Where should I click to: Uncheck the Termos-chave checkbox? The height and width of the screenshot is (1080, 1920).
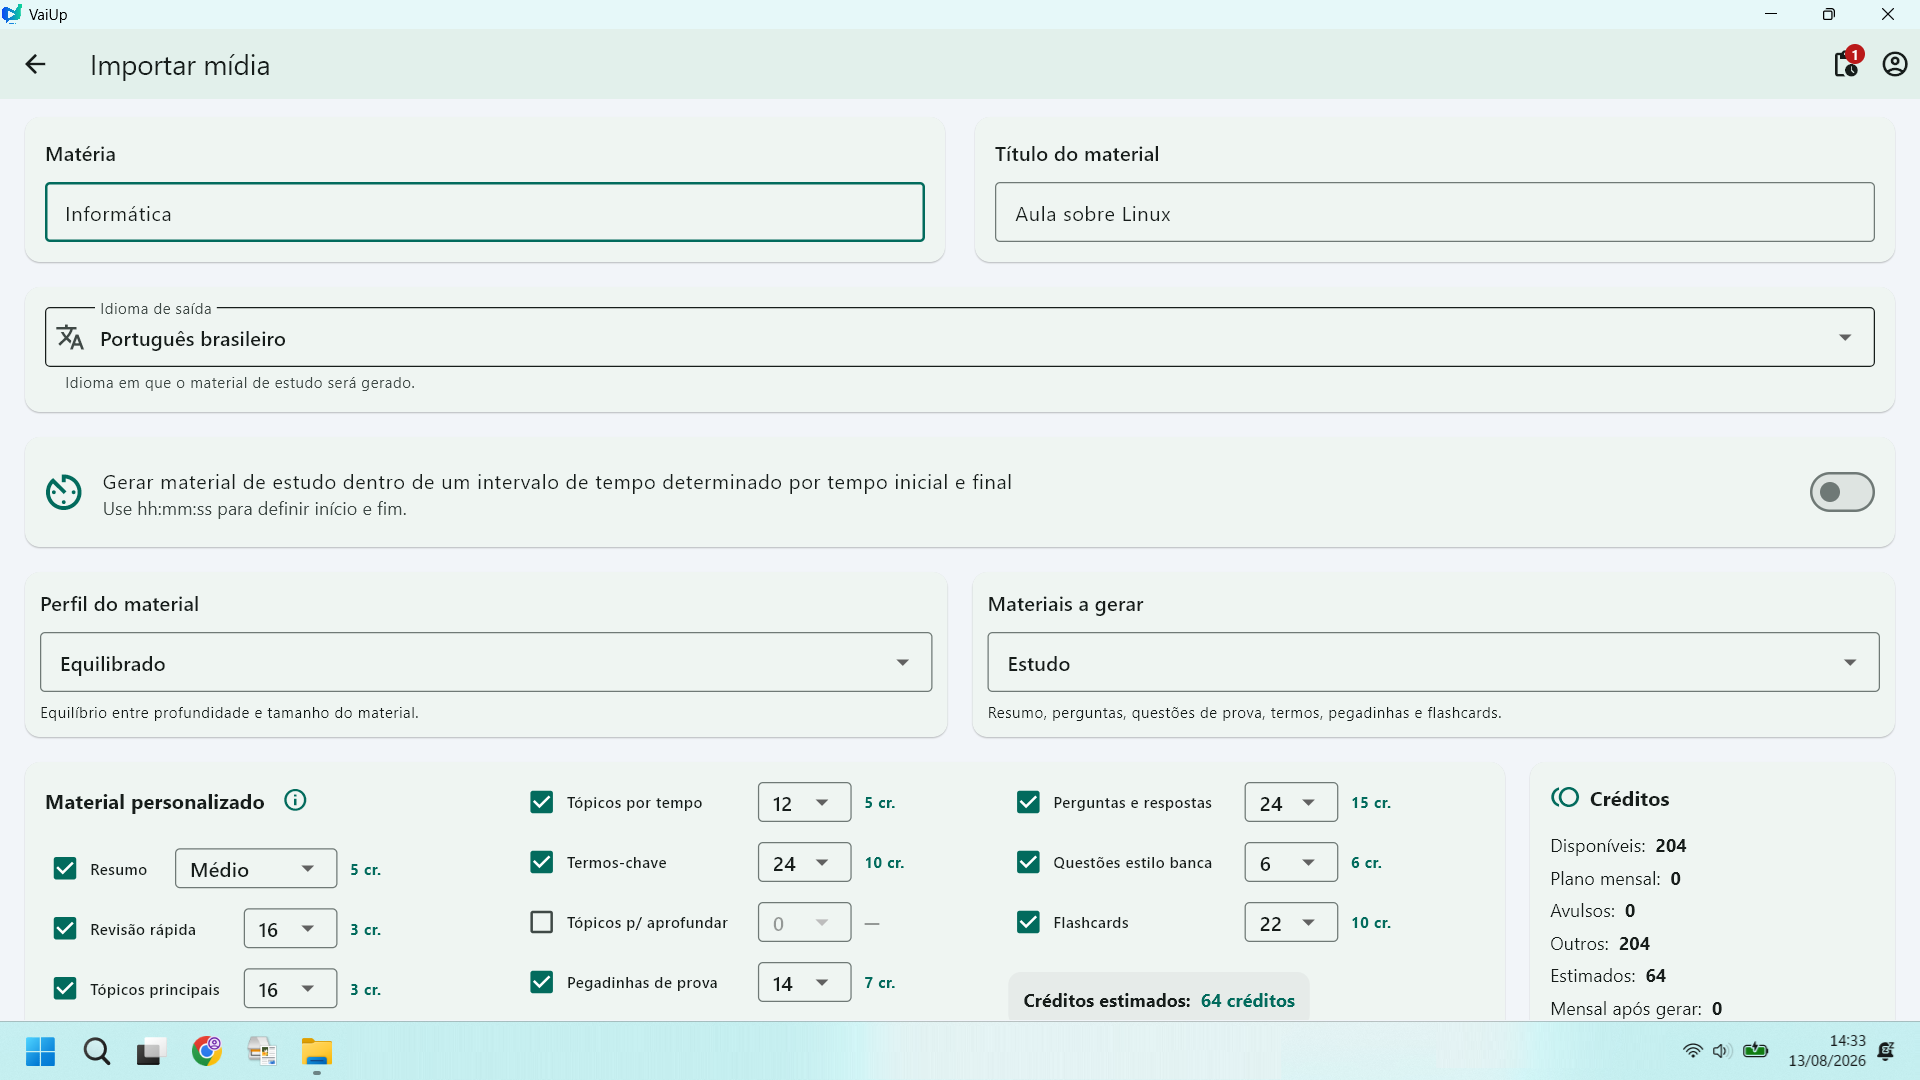[542, 862]
